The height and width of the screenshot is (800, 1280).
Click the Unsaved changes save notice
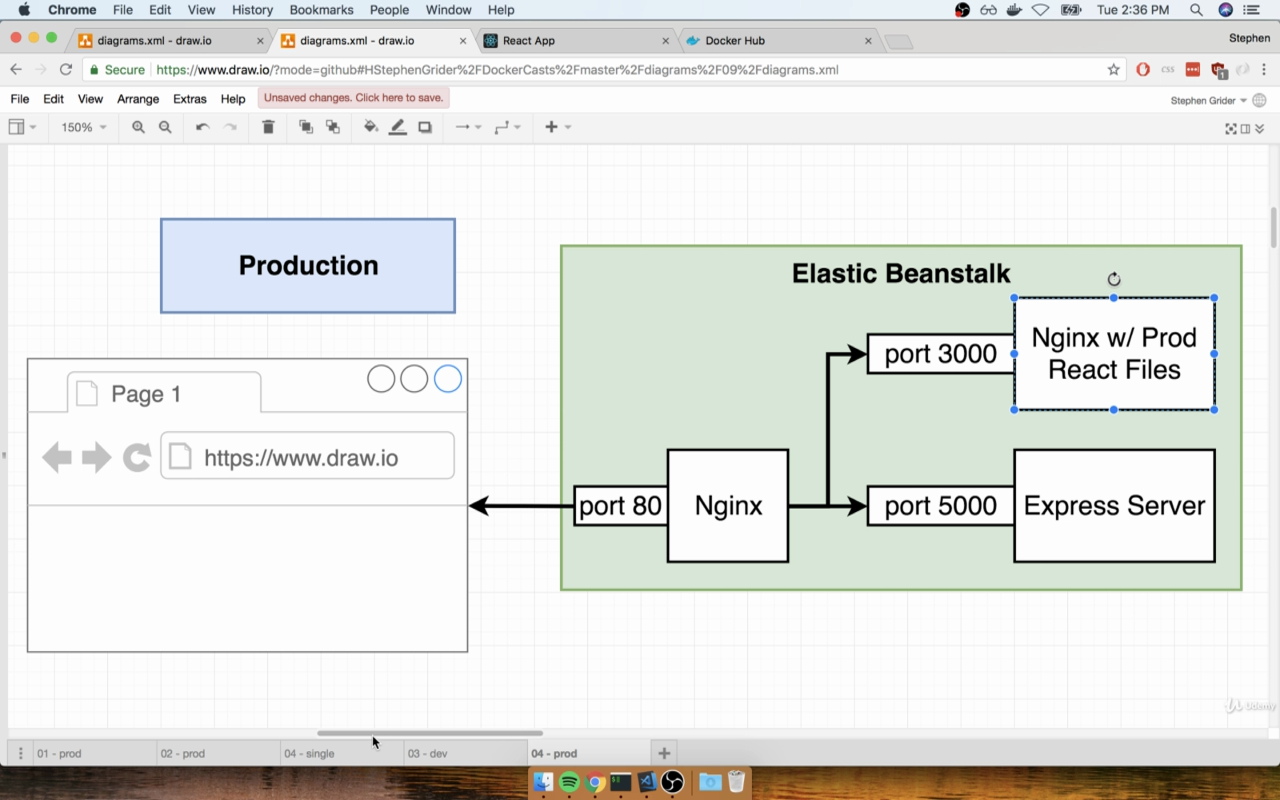353,98
